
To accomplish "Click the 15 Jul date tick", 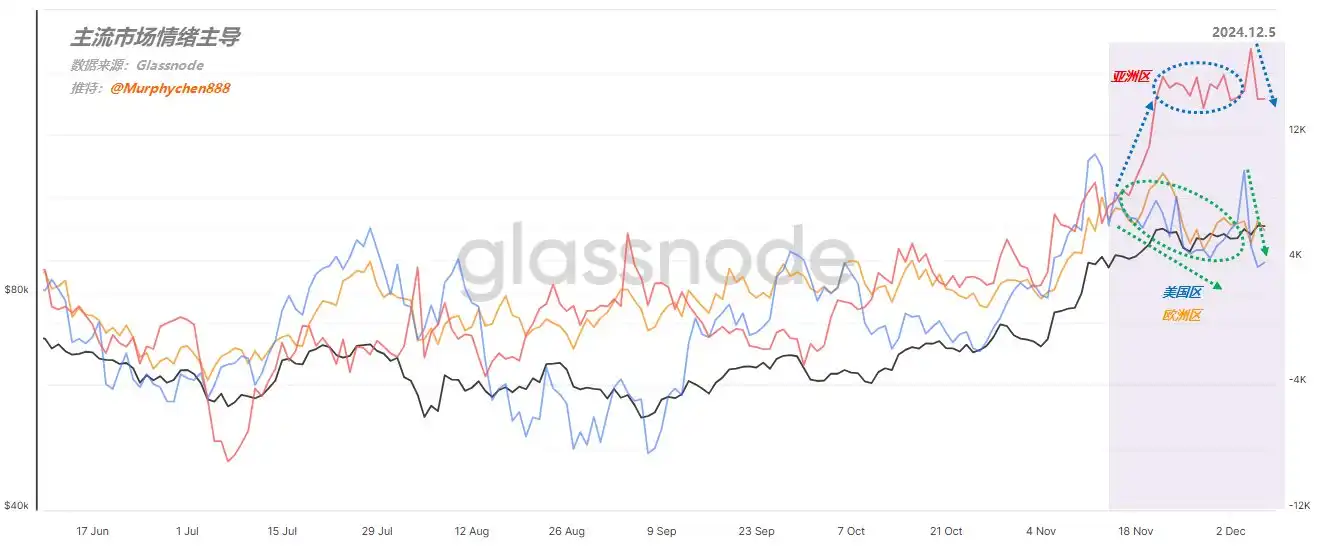I will click(x=283, y=531).
